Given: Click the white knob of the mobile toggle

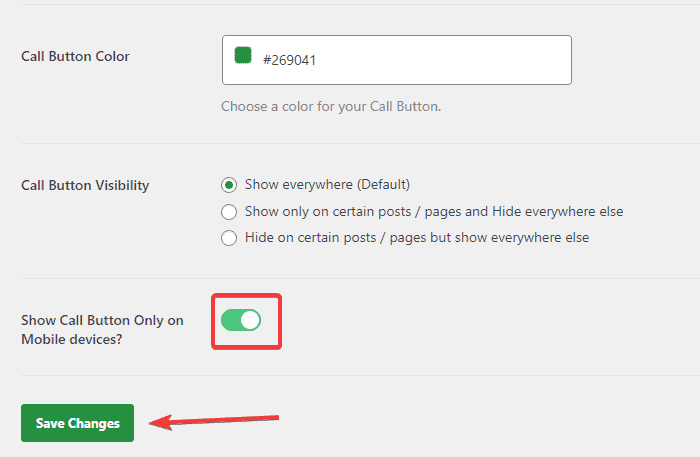Looking at the screenshot, I should click(250, 320).
